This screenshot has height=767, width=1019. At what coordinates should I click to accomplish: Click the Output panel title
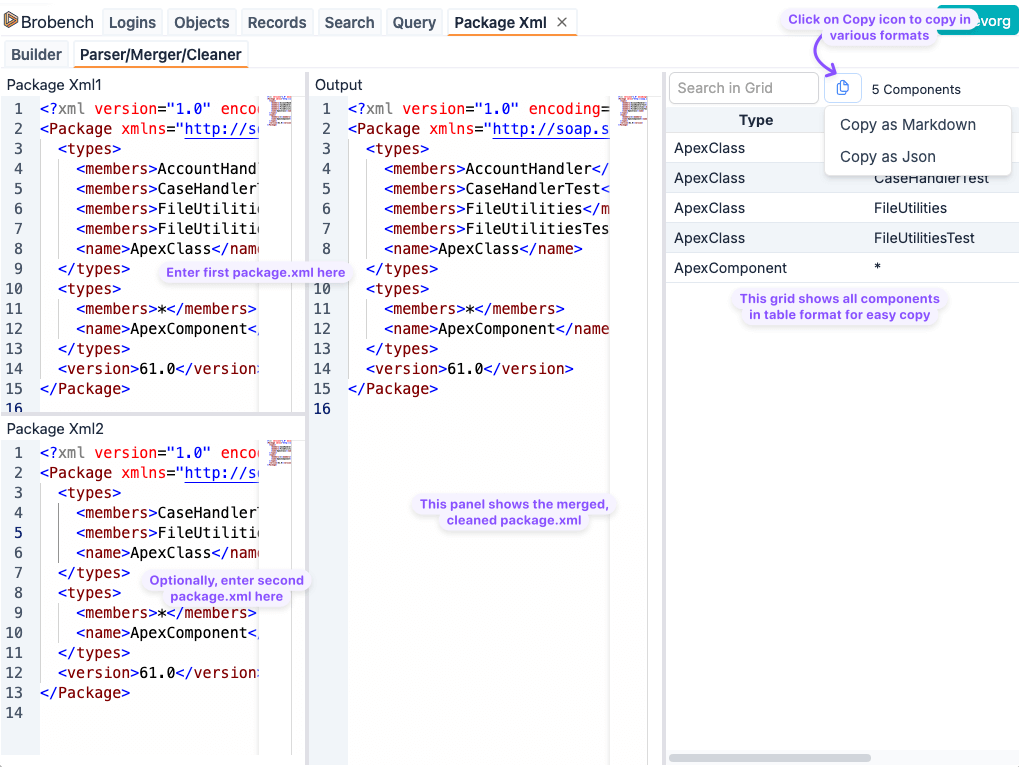(x=339, y=85)
